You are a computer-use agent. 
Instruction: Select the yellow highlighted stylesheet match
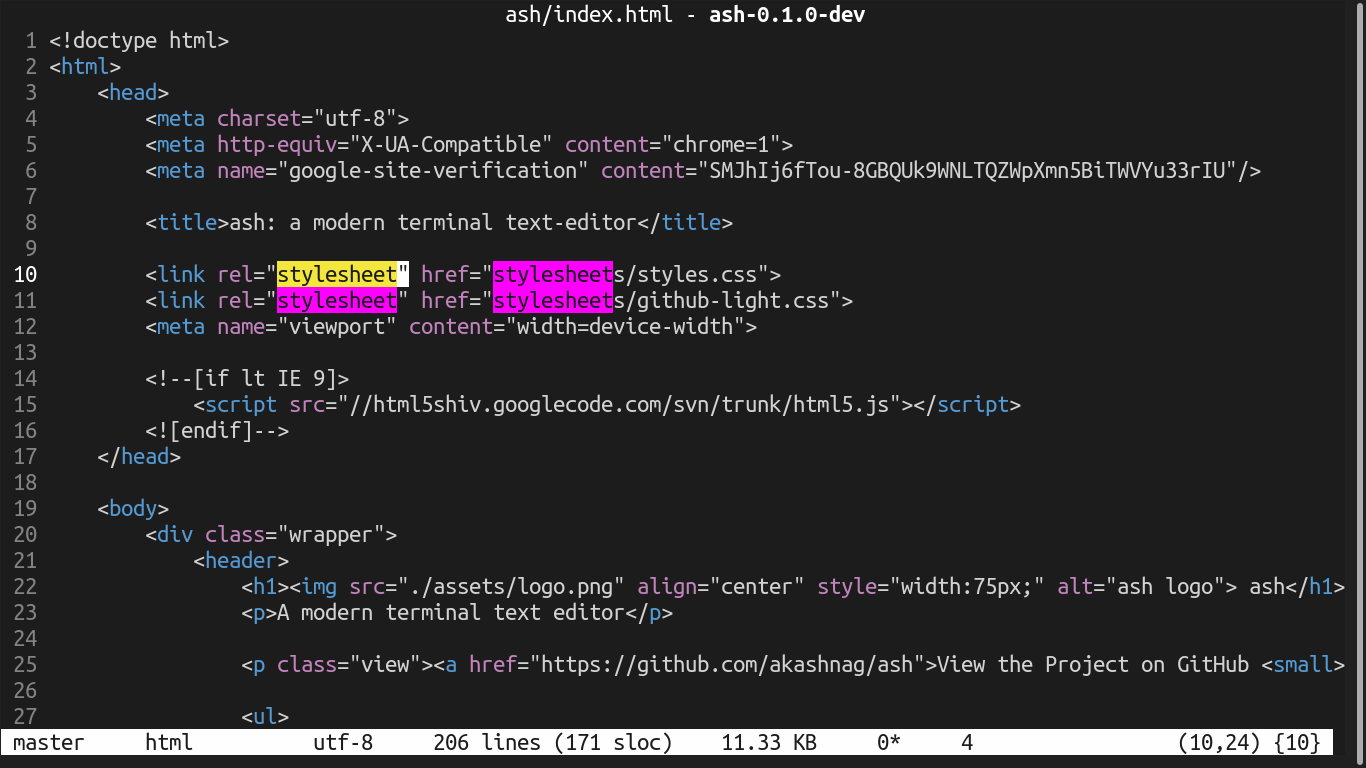[x=338, y=274]
